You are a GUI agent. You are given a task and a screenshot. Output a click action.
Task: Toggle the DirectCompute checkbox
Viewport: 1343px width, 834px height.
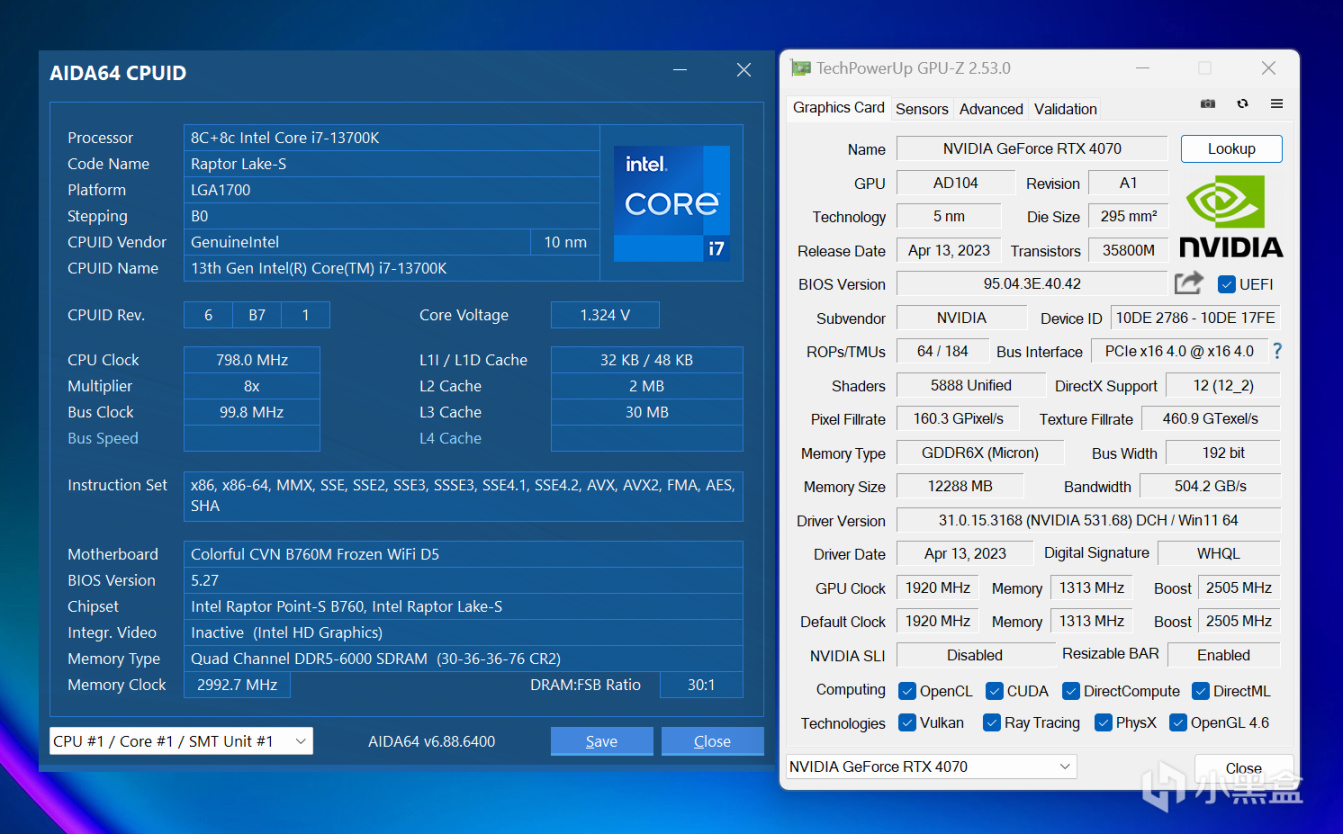[1071, 691]
